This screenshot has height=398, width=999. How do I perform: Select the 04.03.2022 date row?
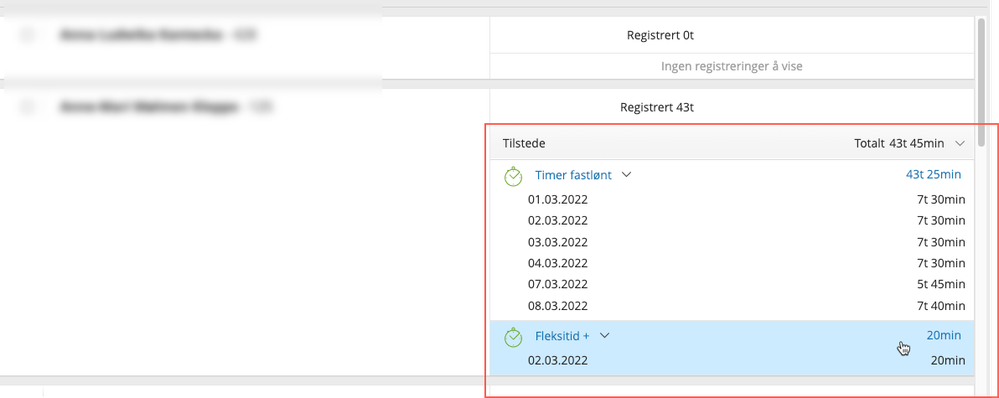click(732, 263)
